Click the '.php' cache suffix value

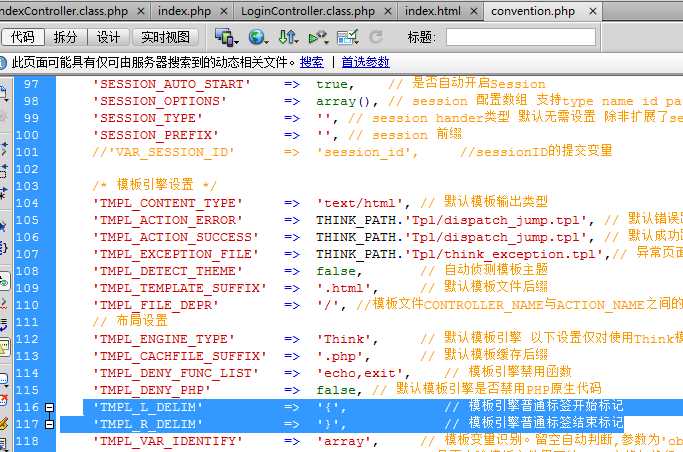point(340,356)
